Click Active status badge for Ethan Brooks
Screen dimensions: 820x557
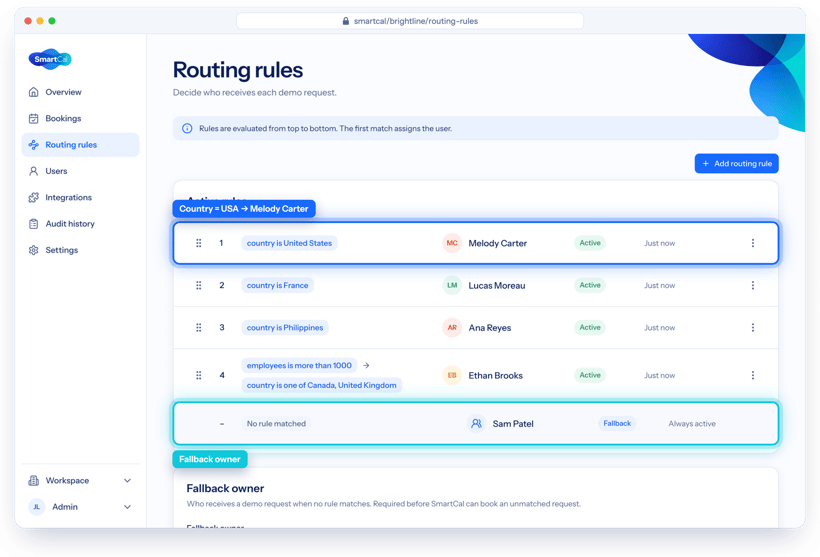click(x=590, y=375)
